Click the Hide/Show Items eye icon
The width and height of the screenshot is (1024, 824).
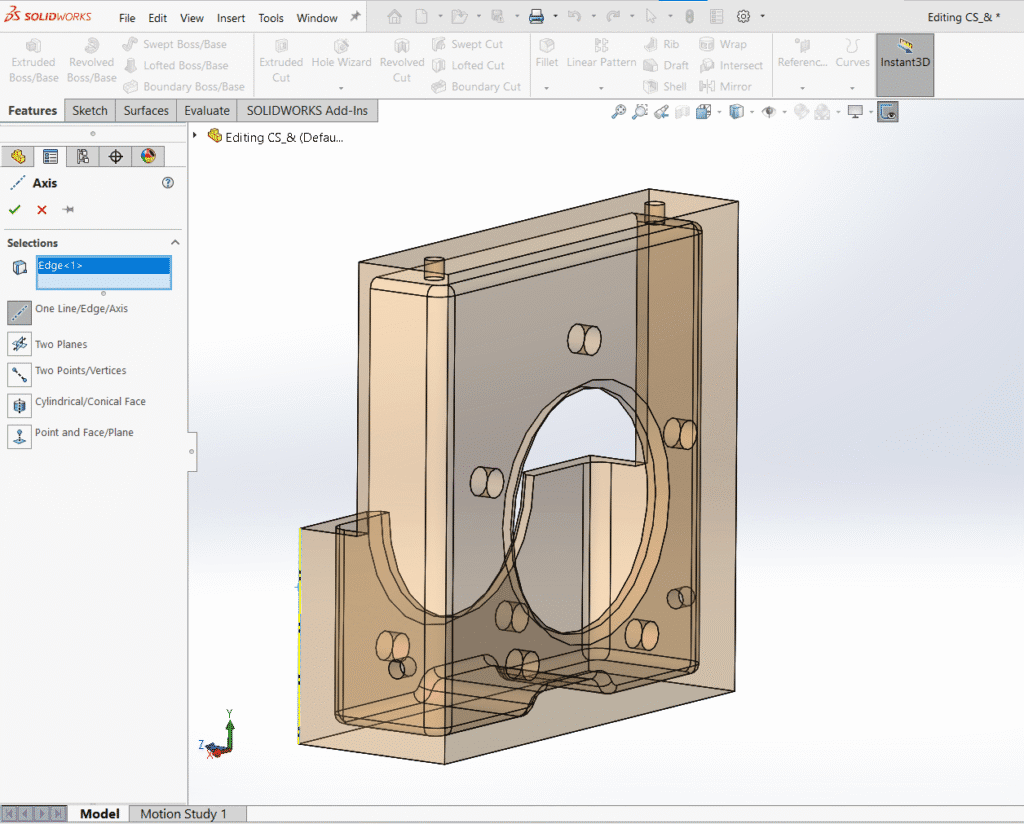tap(769, 112)
